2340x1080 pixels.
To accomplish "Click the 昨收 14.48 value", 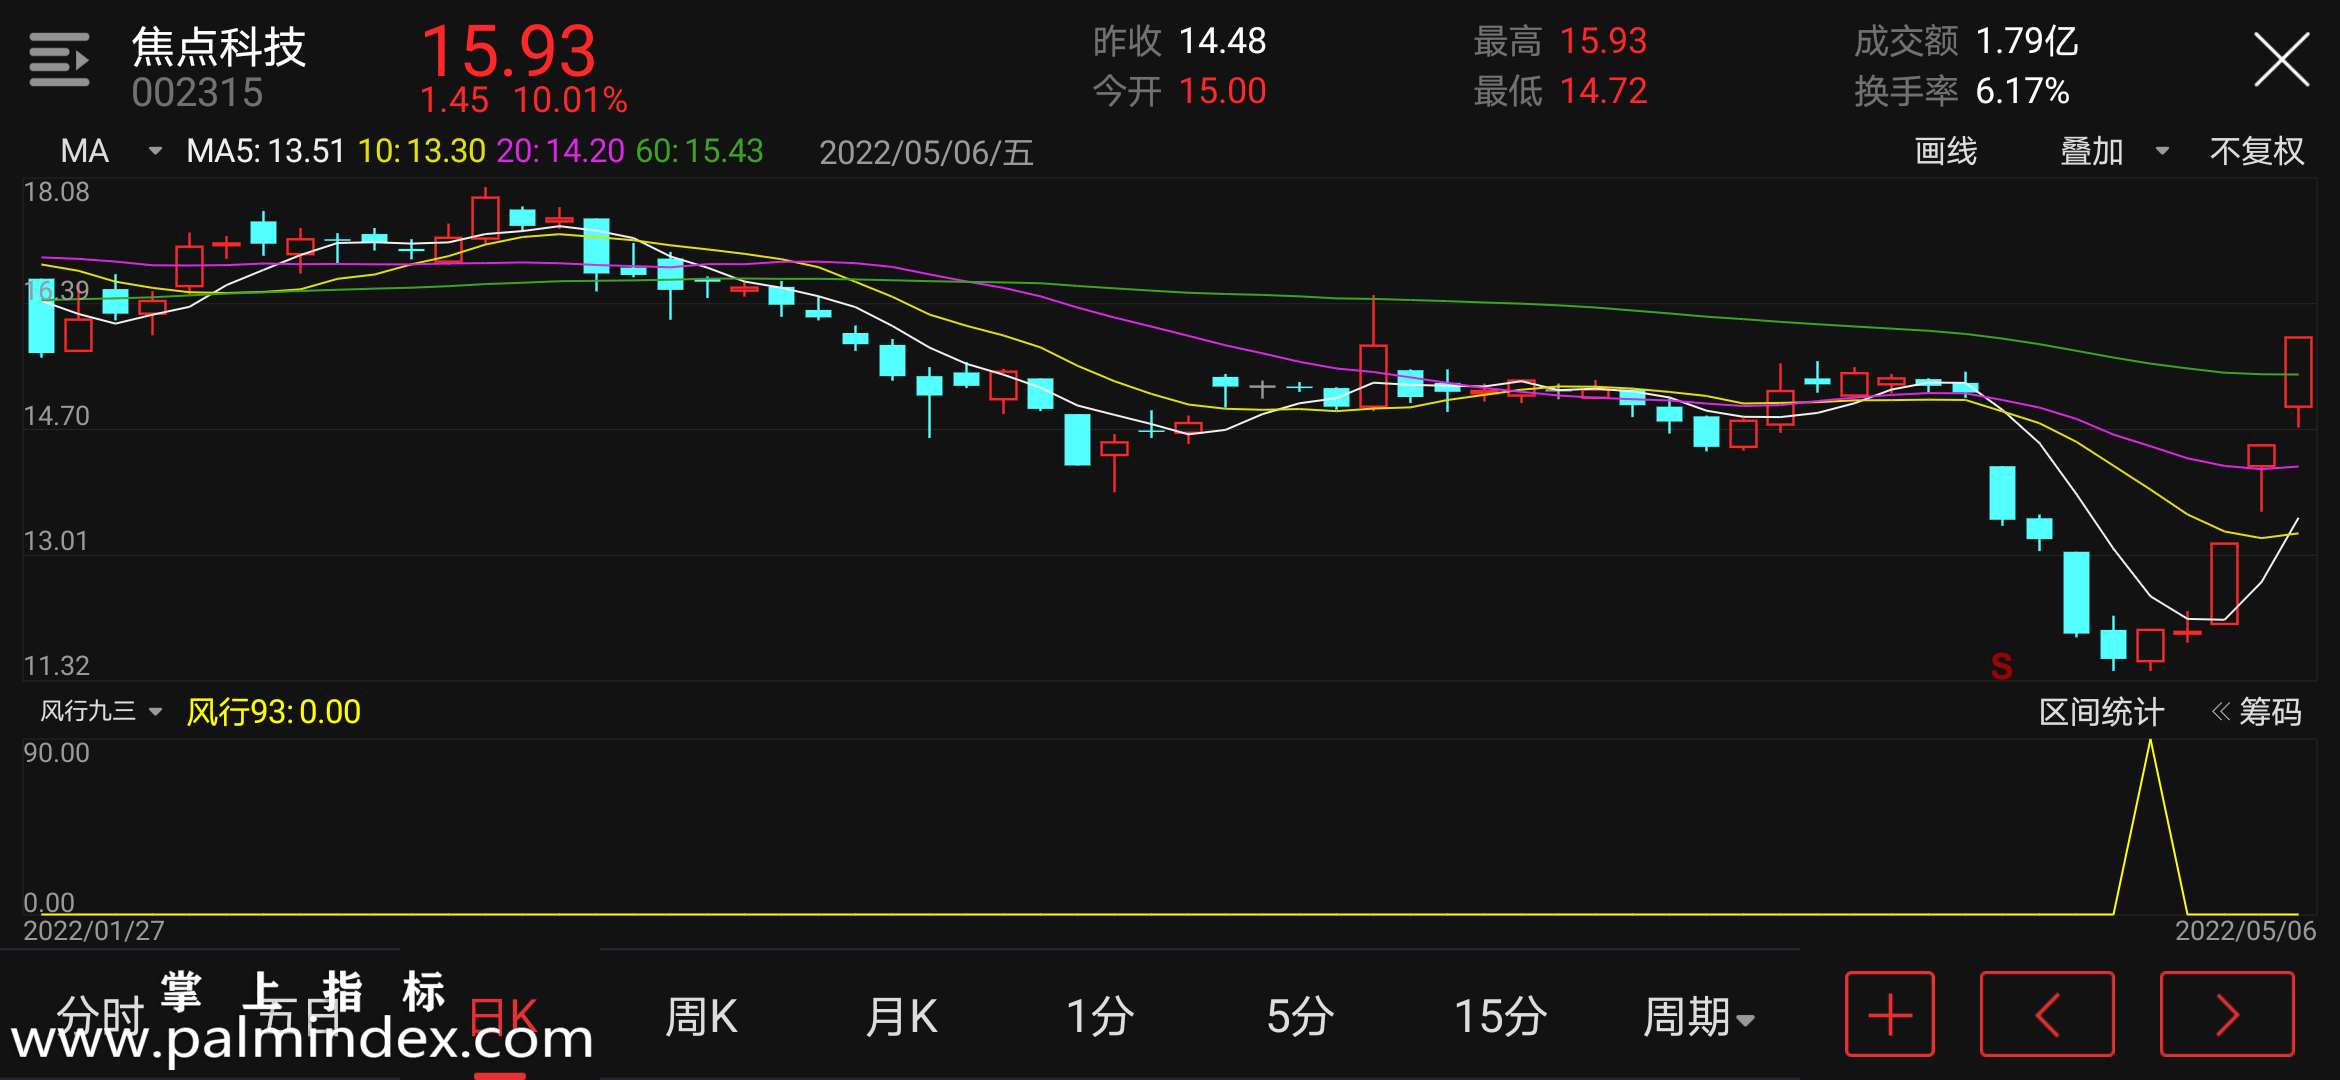I will pyautogui.click(x=1179, y=41).
